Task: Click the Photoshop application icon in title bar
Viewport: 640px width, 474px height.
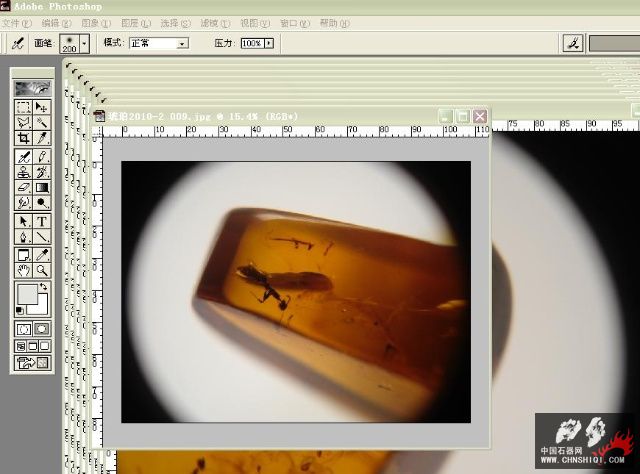Action: point(5,6)
